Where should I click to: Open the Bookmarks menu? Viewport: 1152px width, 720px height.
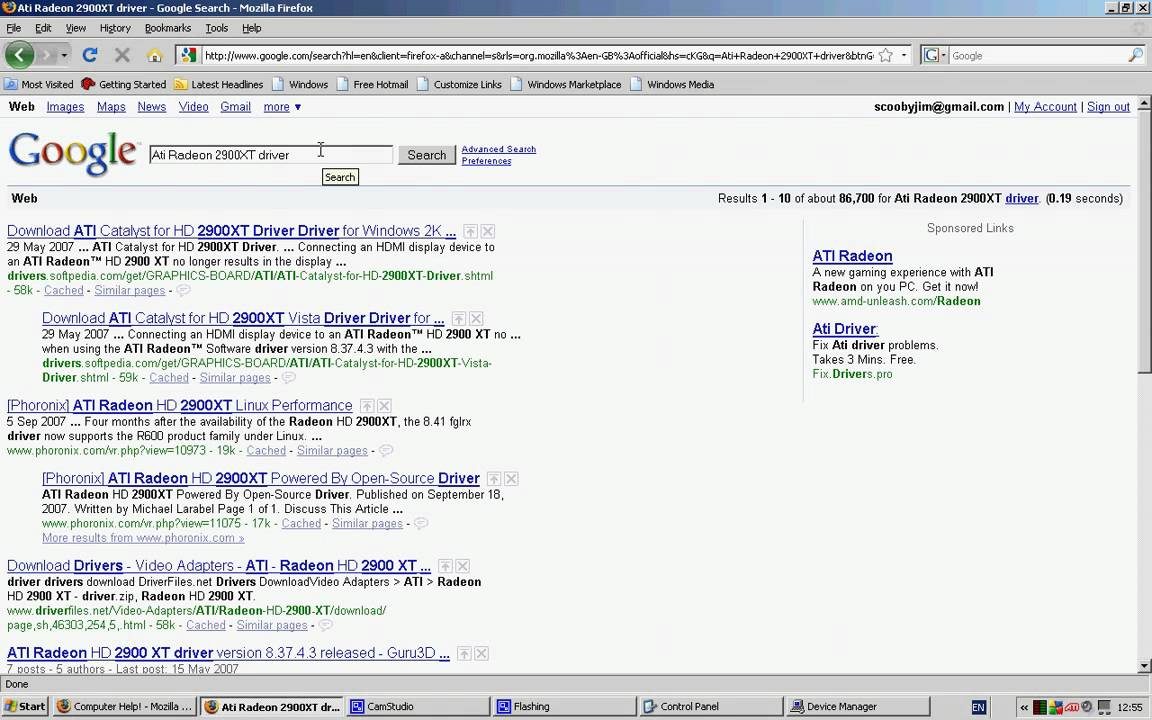(168, 28)
